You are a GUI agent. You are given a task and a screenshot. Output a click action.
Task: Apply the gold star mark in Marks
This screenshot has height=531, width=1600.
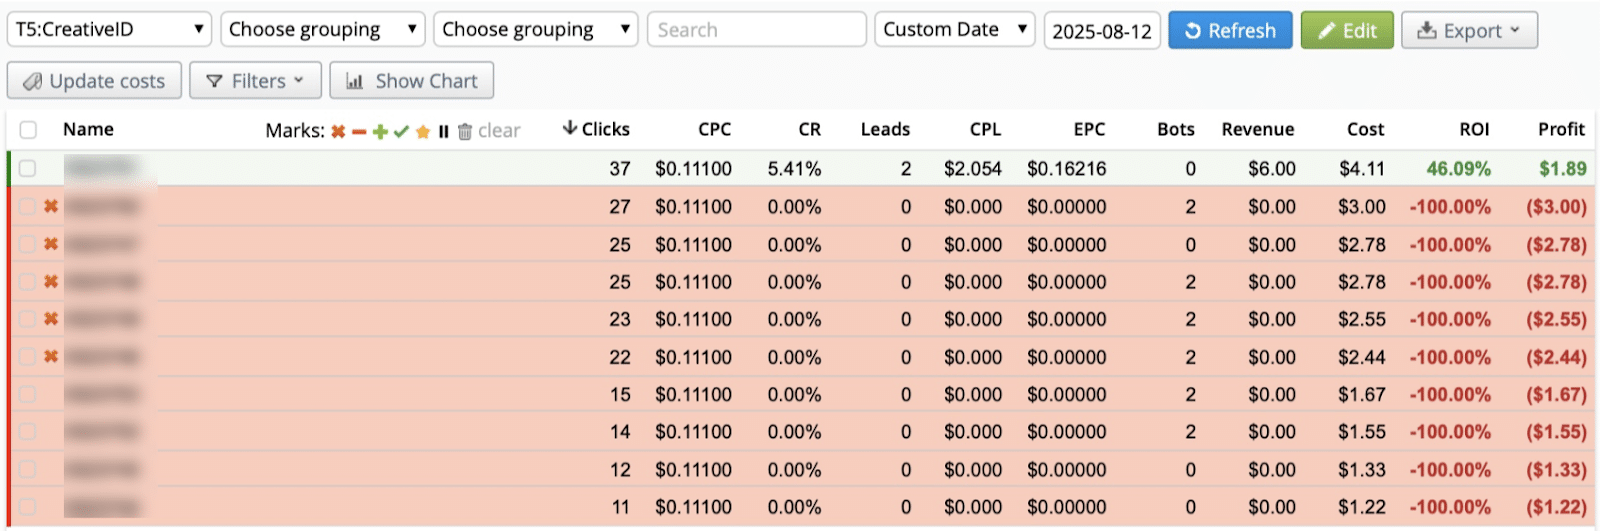tap(422, 131)
